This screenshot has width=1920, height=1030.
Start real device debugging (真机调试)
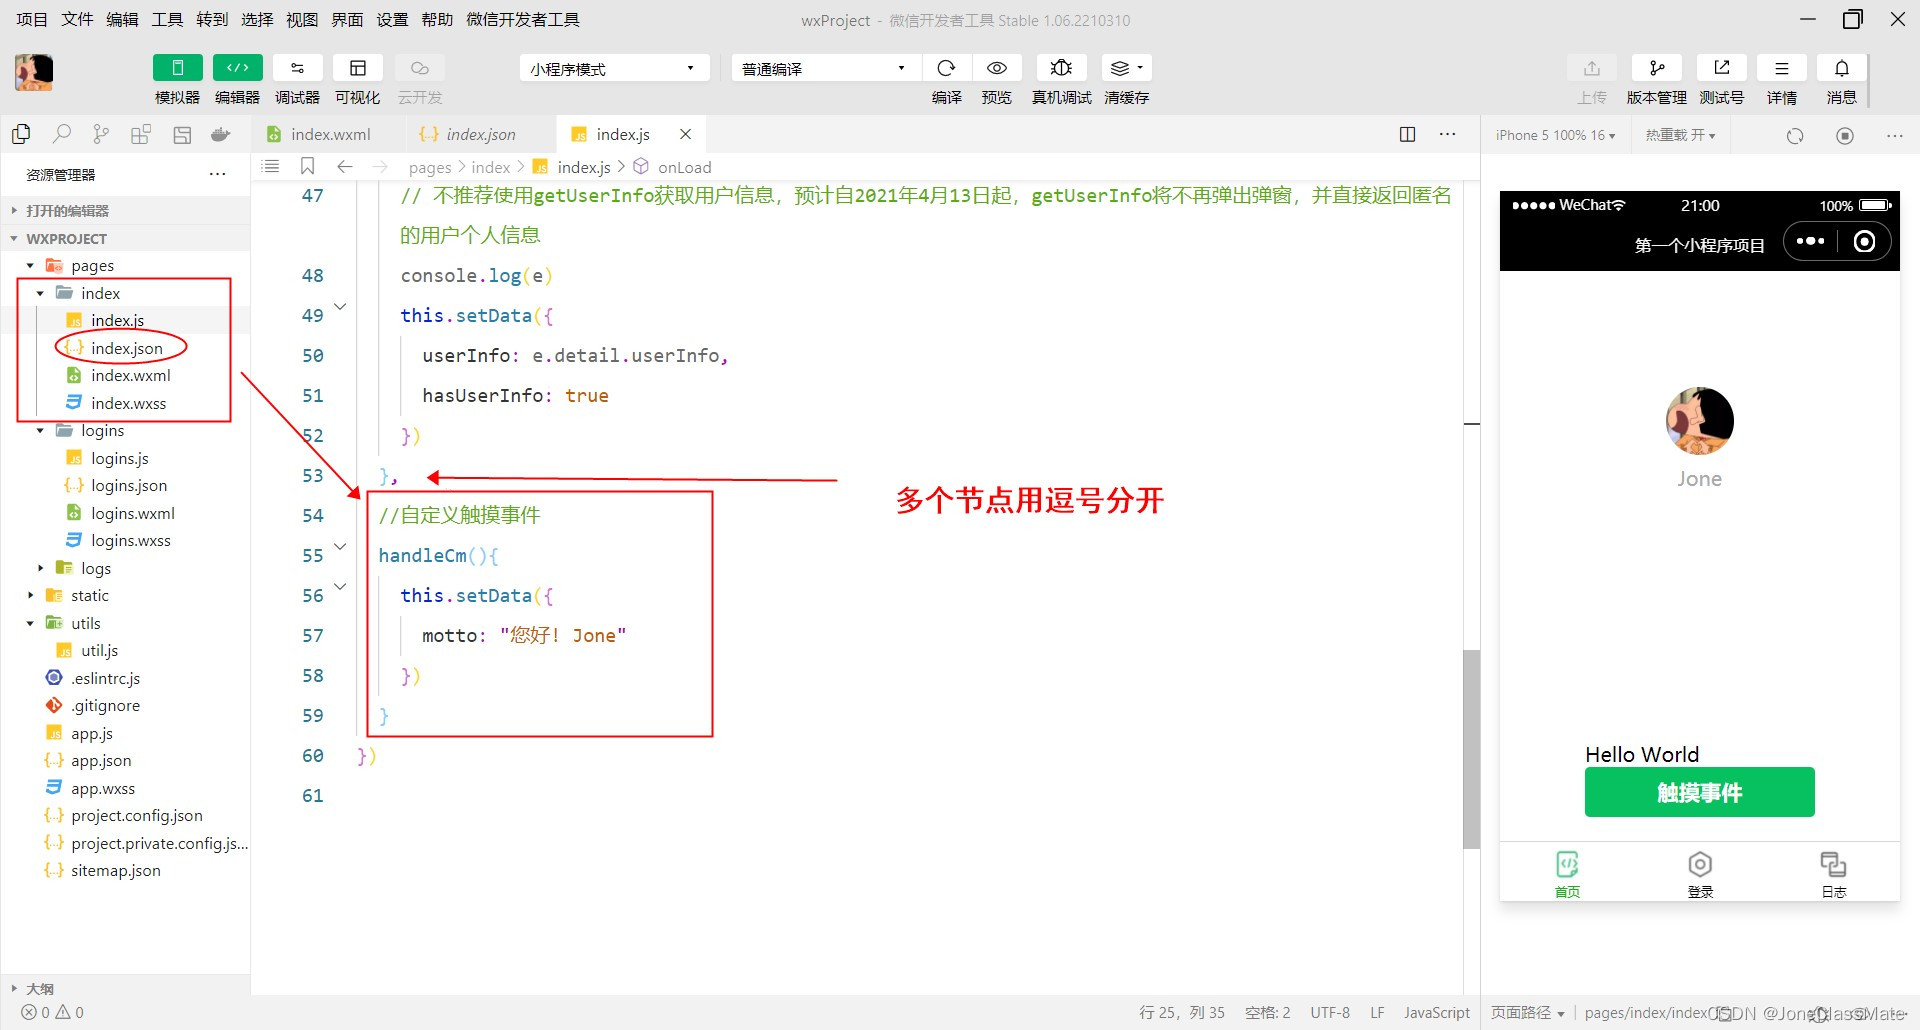(1062, 68)
